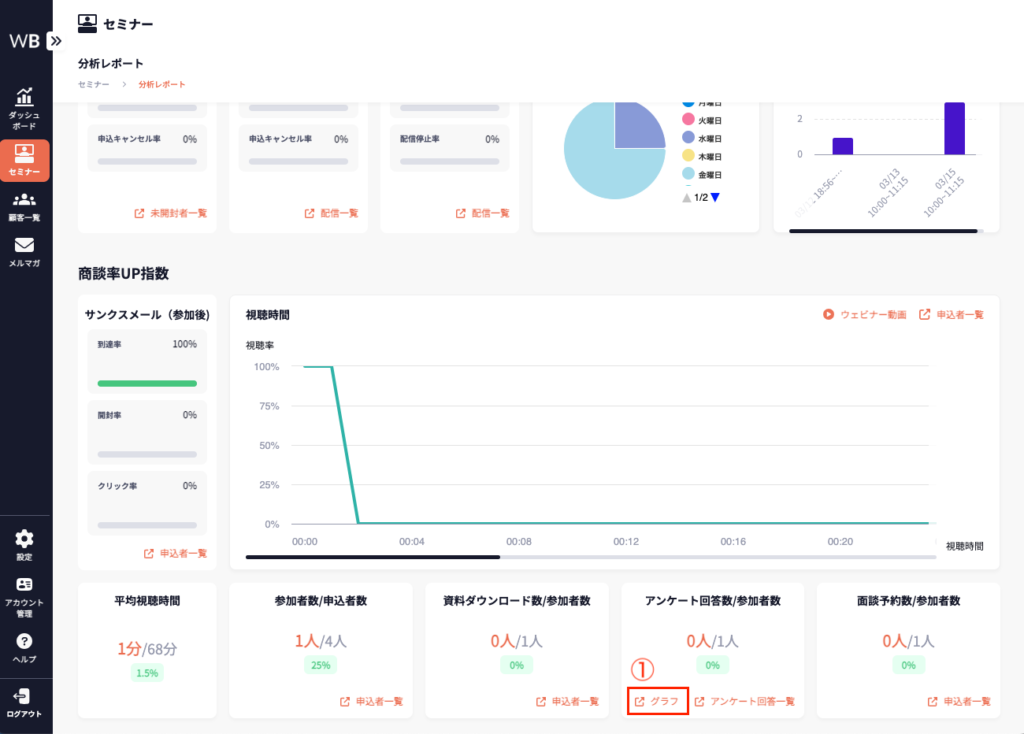Open 設定 gear icon in sidebar
Image resolution: width=1024 pixels, height=734 pixels.
click(x=25, y=539)
